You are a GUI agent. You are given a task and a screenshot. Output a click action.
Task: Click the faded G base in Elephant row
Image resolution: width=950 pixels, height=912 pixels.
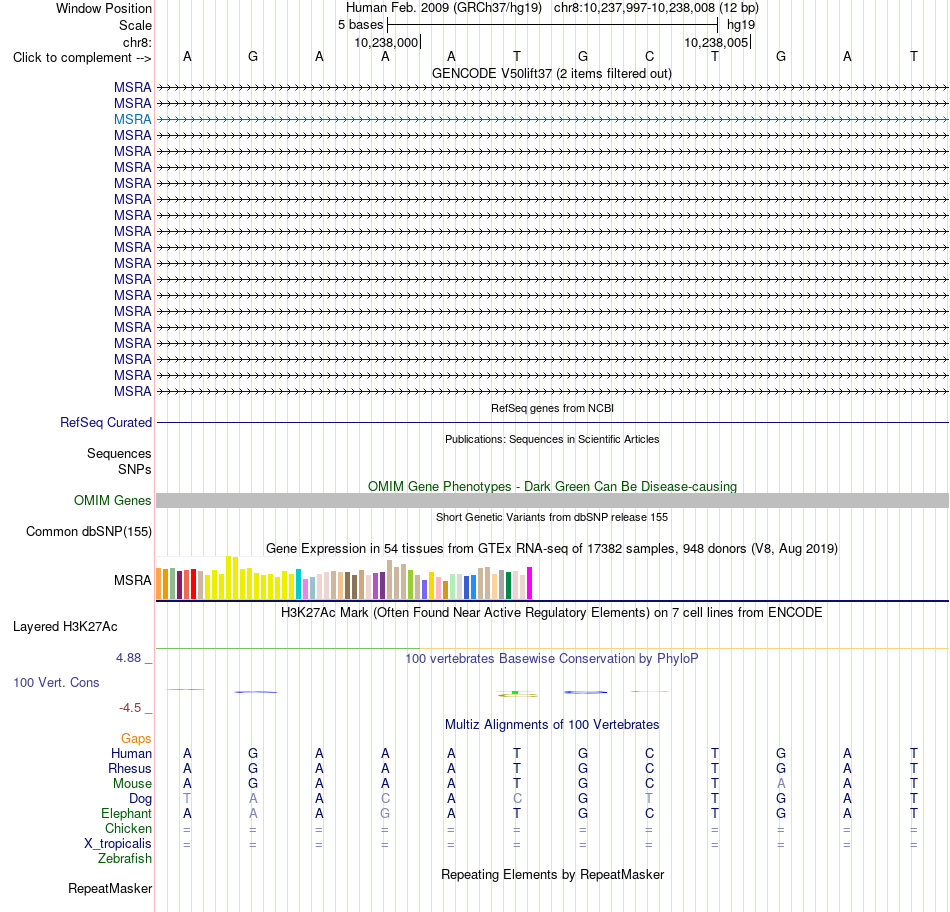[x=385, y=813]
